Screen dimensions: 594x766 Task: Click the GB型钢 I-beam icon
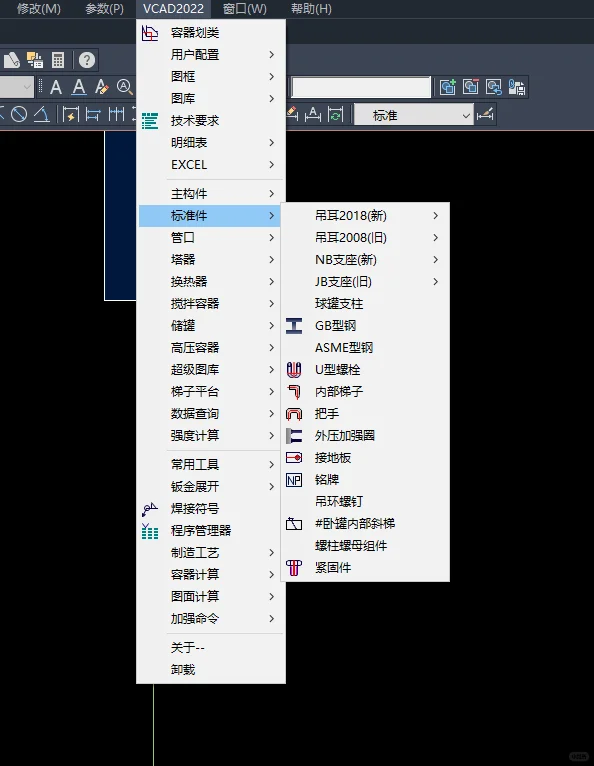pyautogui.click(x=294, y=326)
